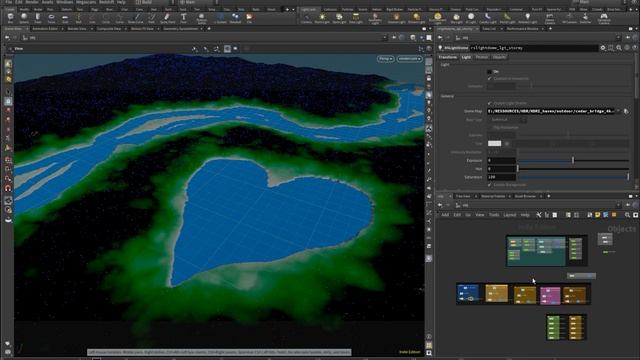Select the Sphere shelf tool

(24, 18)
